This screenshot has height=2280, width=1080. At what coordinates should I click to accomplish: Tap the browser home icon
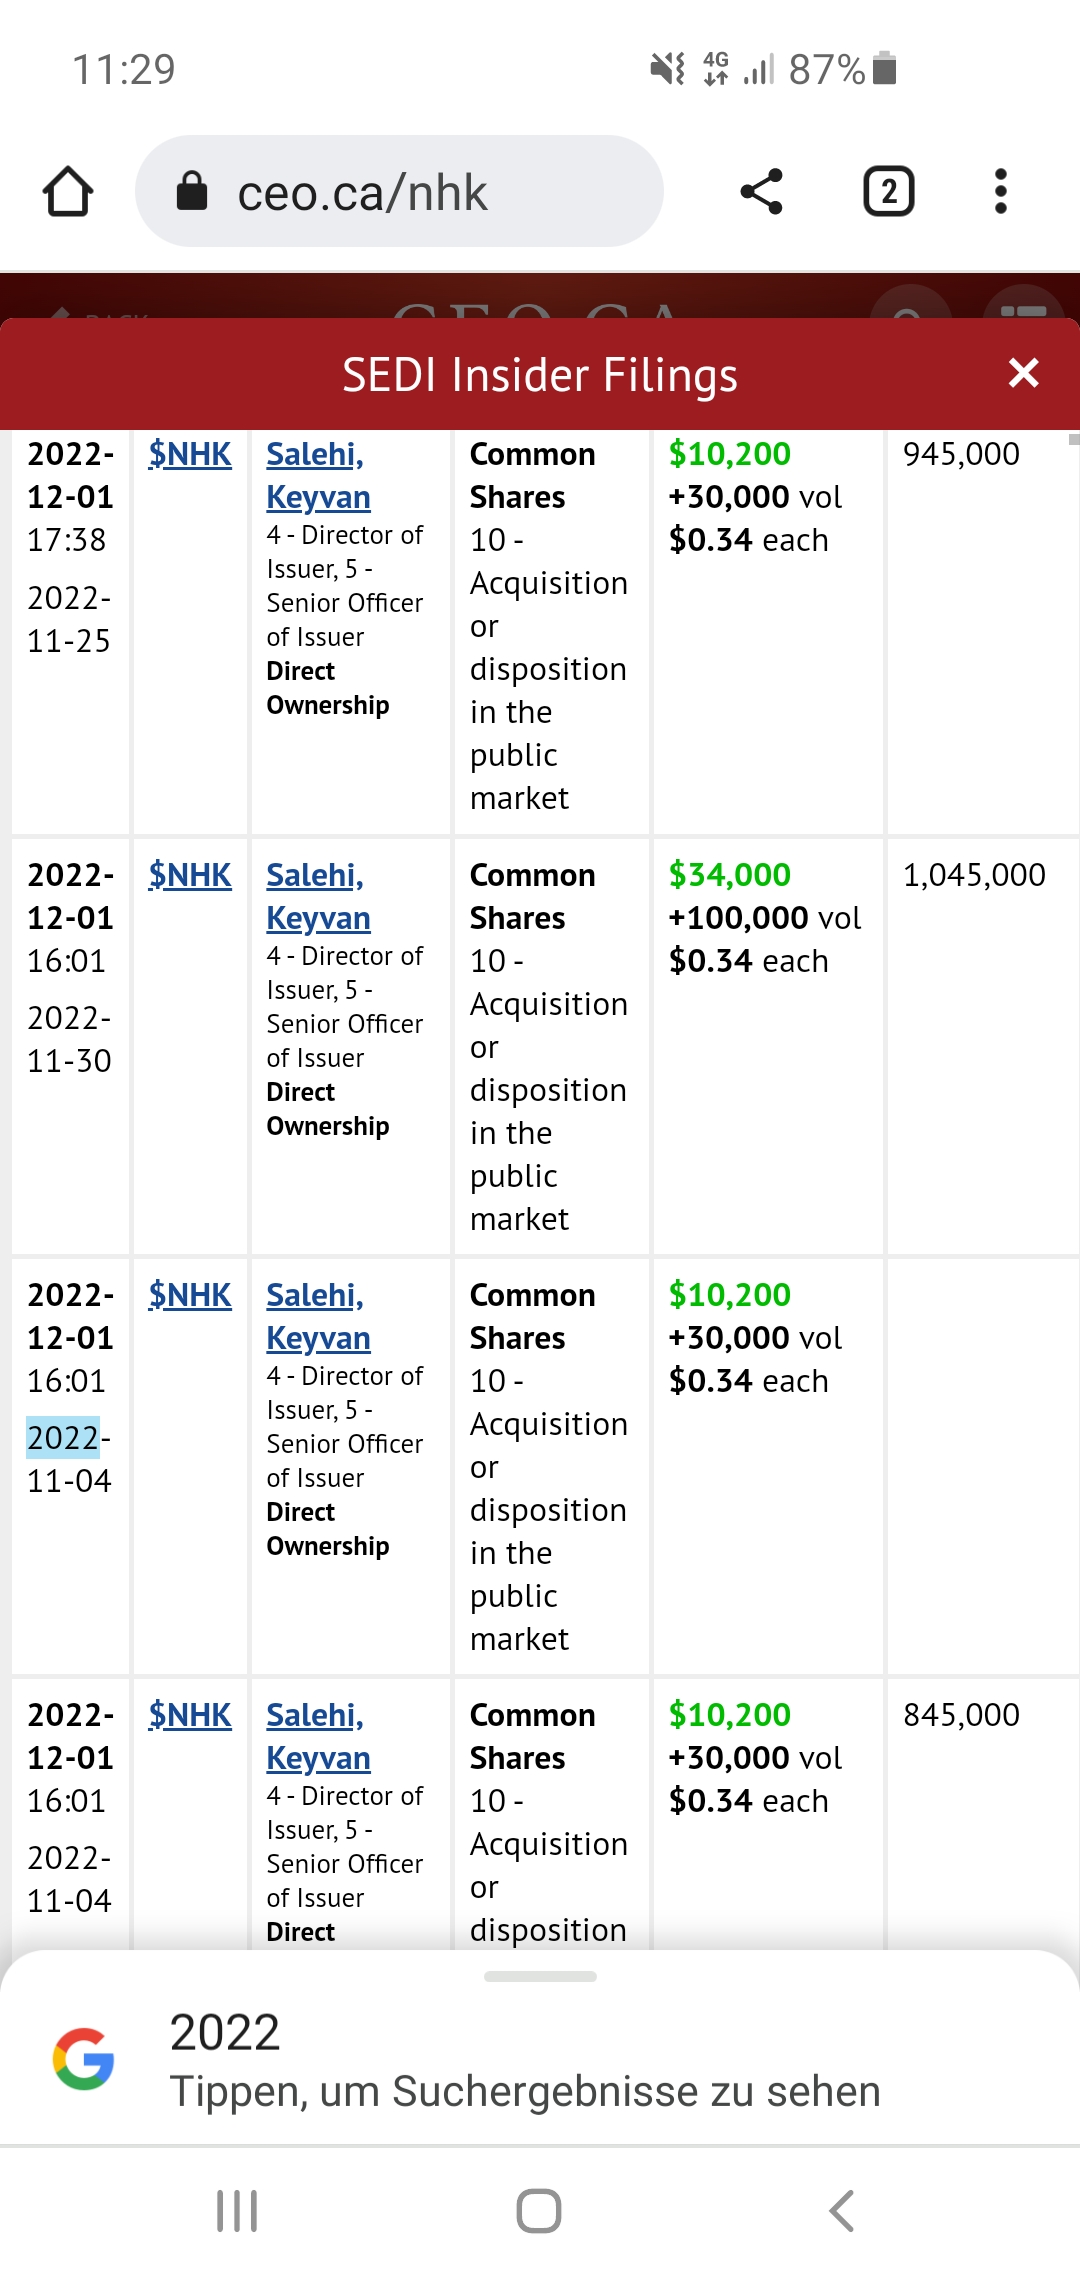pos(68,191)
